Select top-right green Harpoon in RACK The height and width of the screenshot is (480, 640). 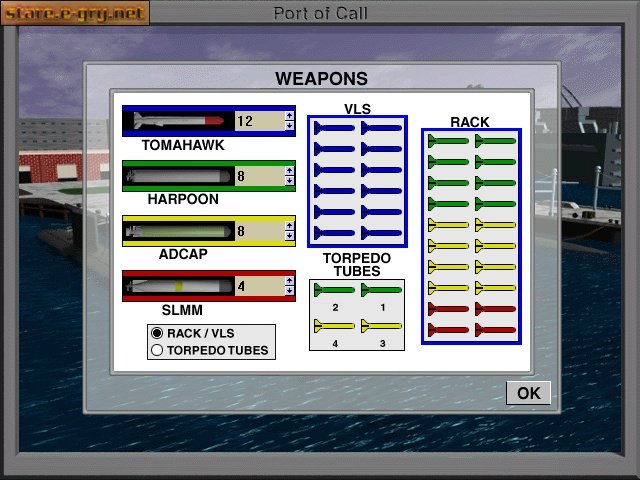click(495, 141)
